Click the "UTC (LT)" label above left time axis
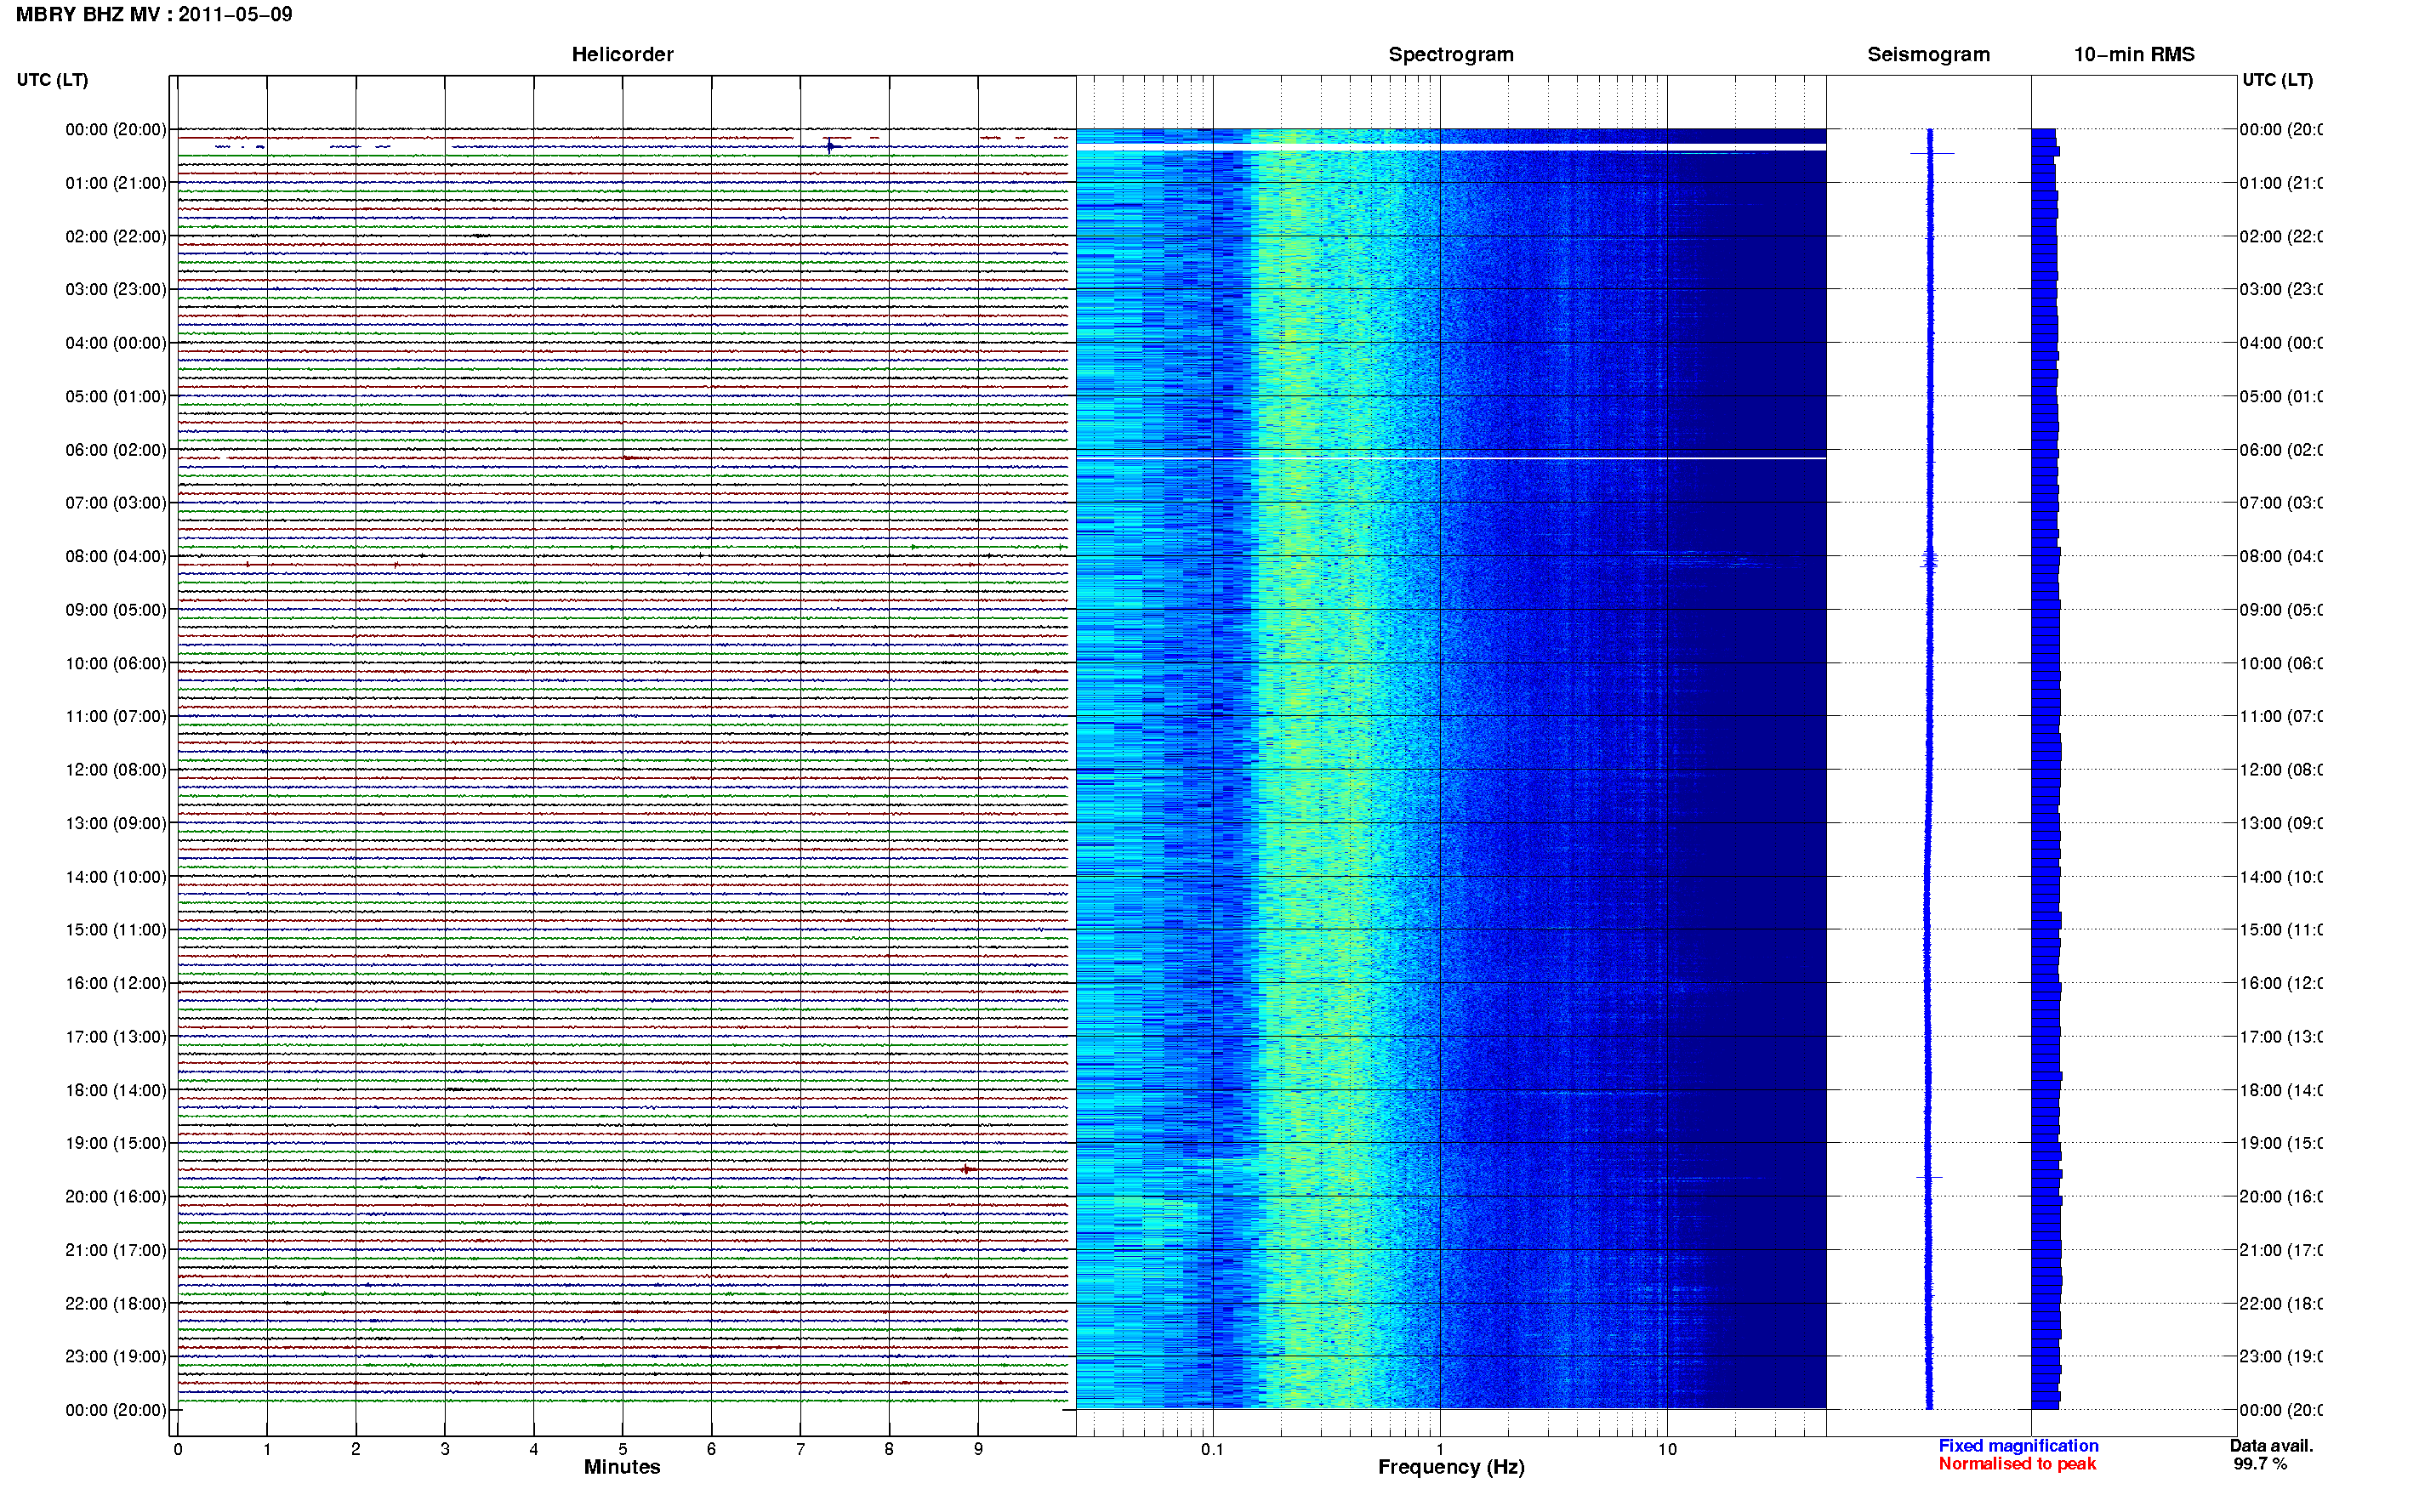This screenshot has width=2419, height=1512. 52,80
